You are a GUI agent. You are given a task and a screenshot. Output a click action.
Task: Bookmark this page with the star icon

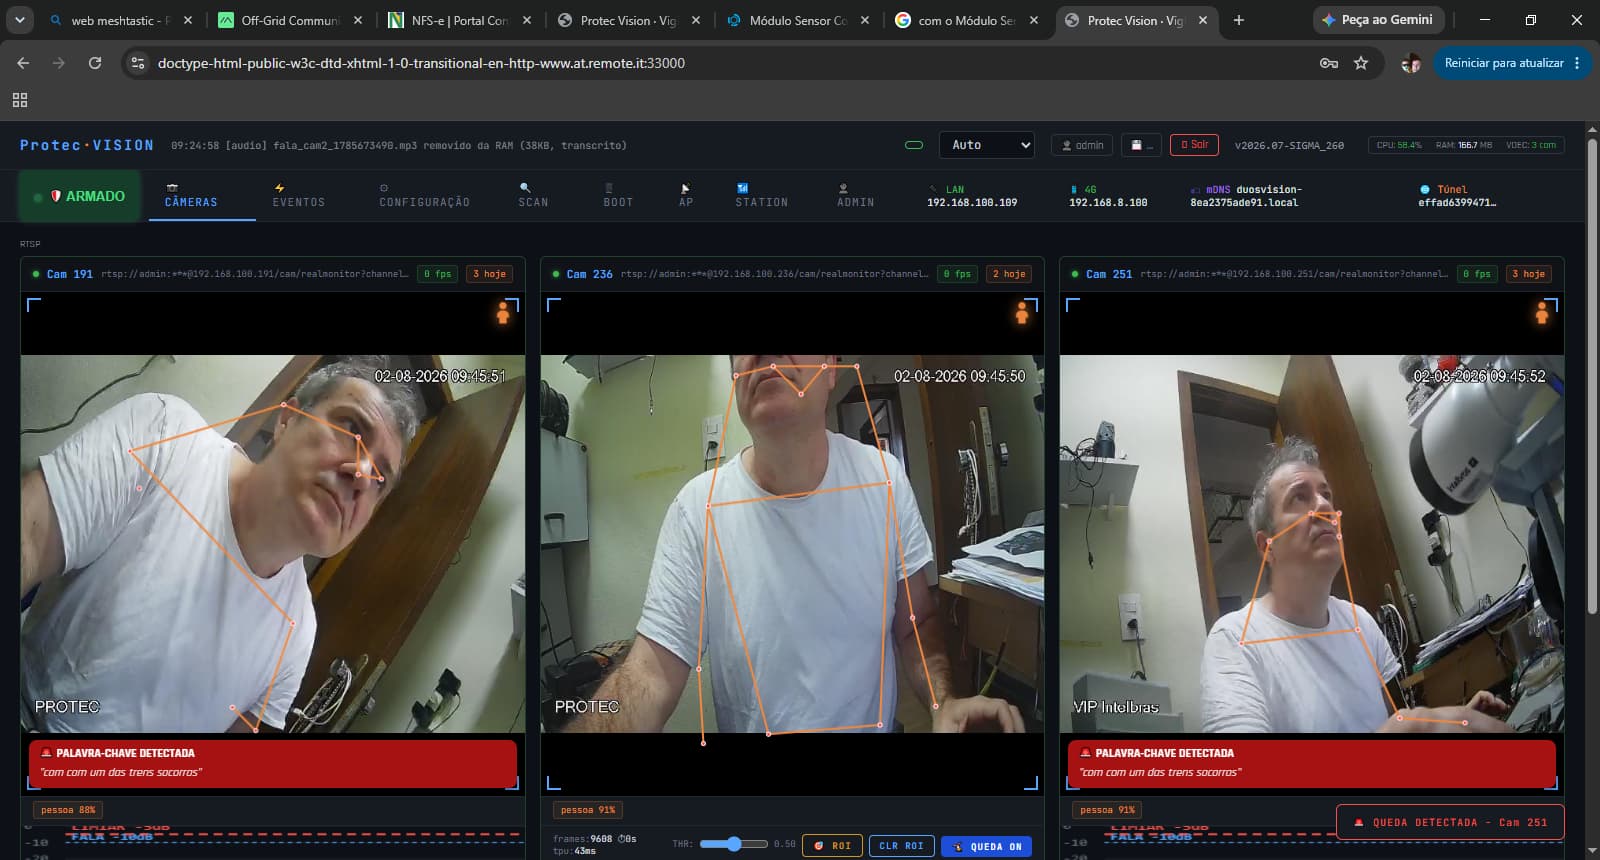(1361, 63)
